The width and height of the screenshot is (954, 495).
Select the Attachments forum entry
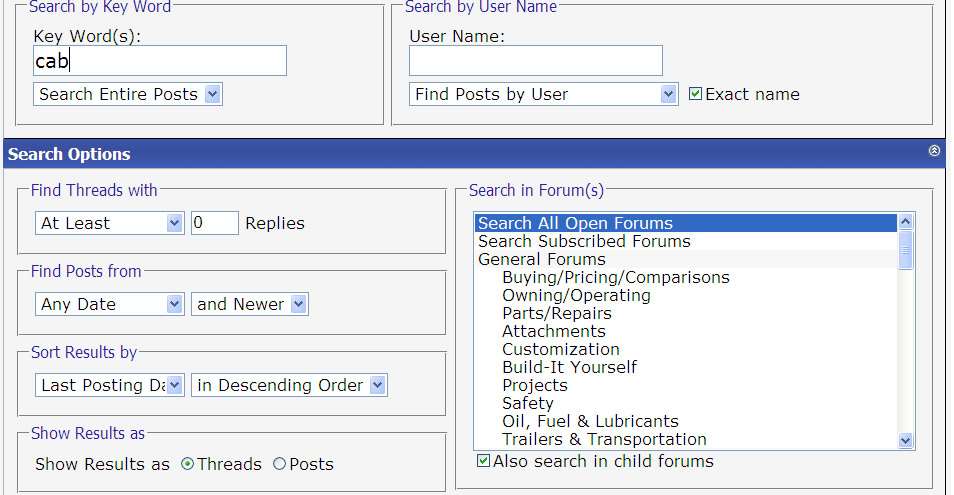(553, 331)
